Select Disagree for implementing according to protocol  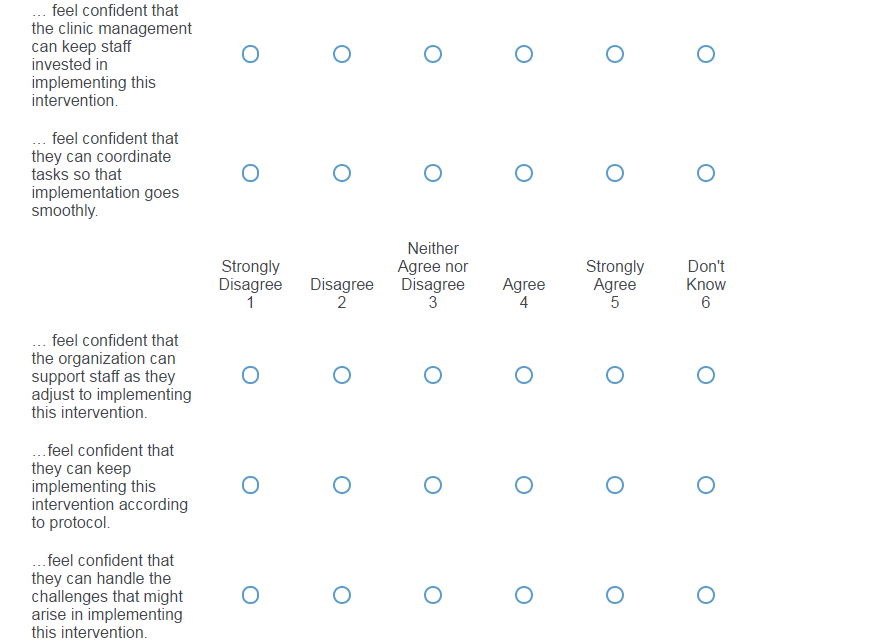tap(342, 485)
